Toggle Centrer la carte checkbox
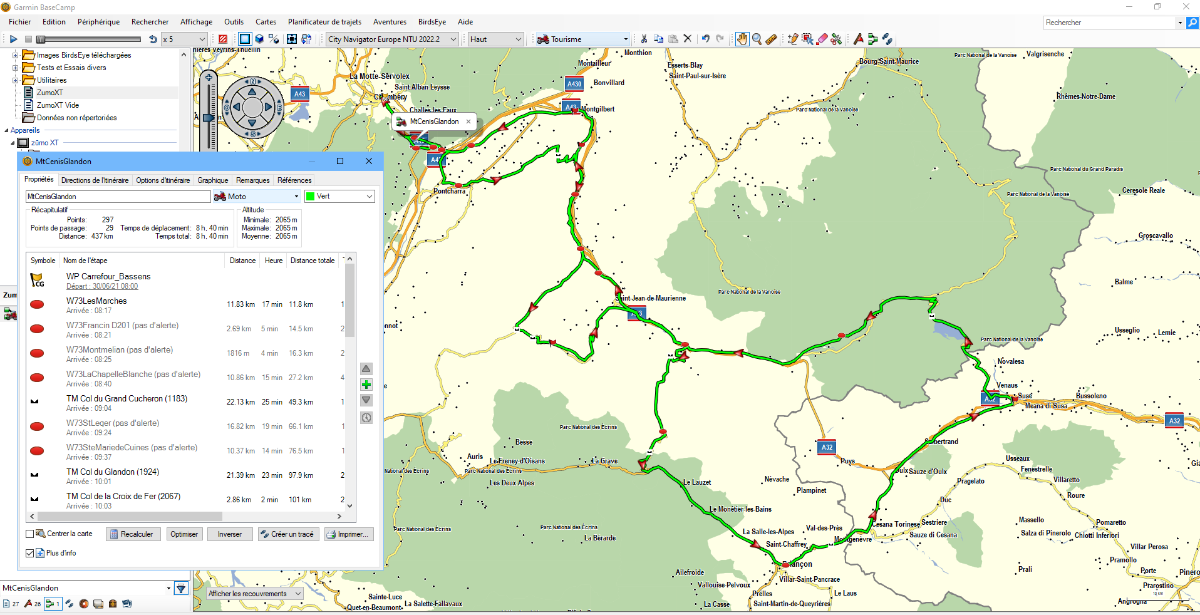Image resolution: width=1200 pixels, height=615 pixels. point(30,534)
